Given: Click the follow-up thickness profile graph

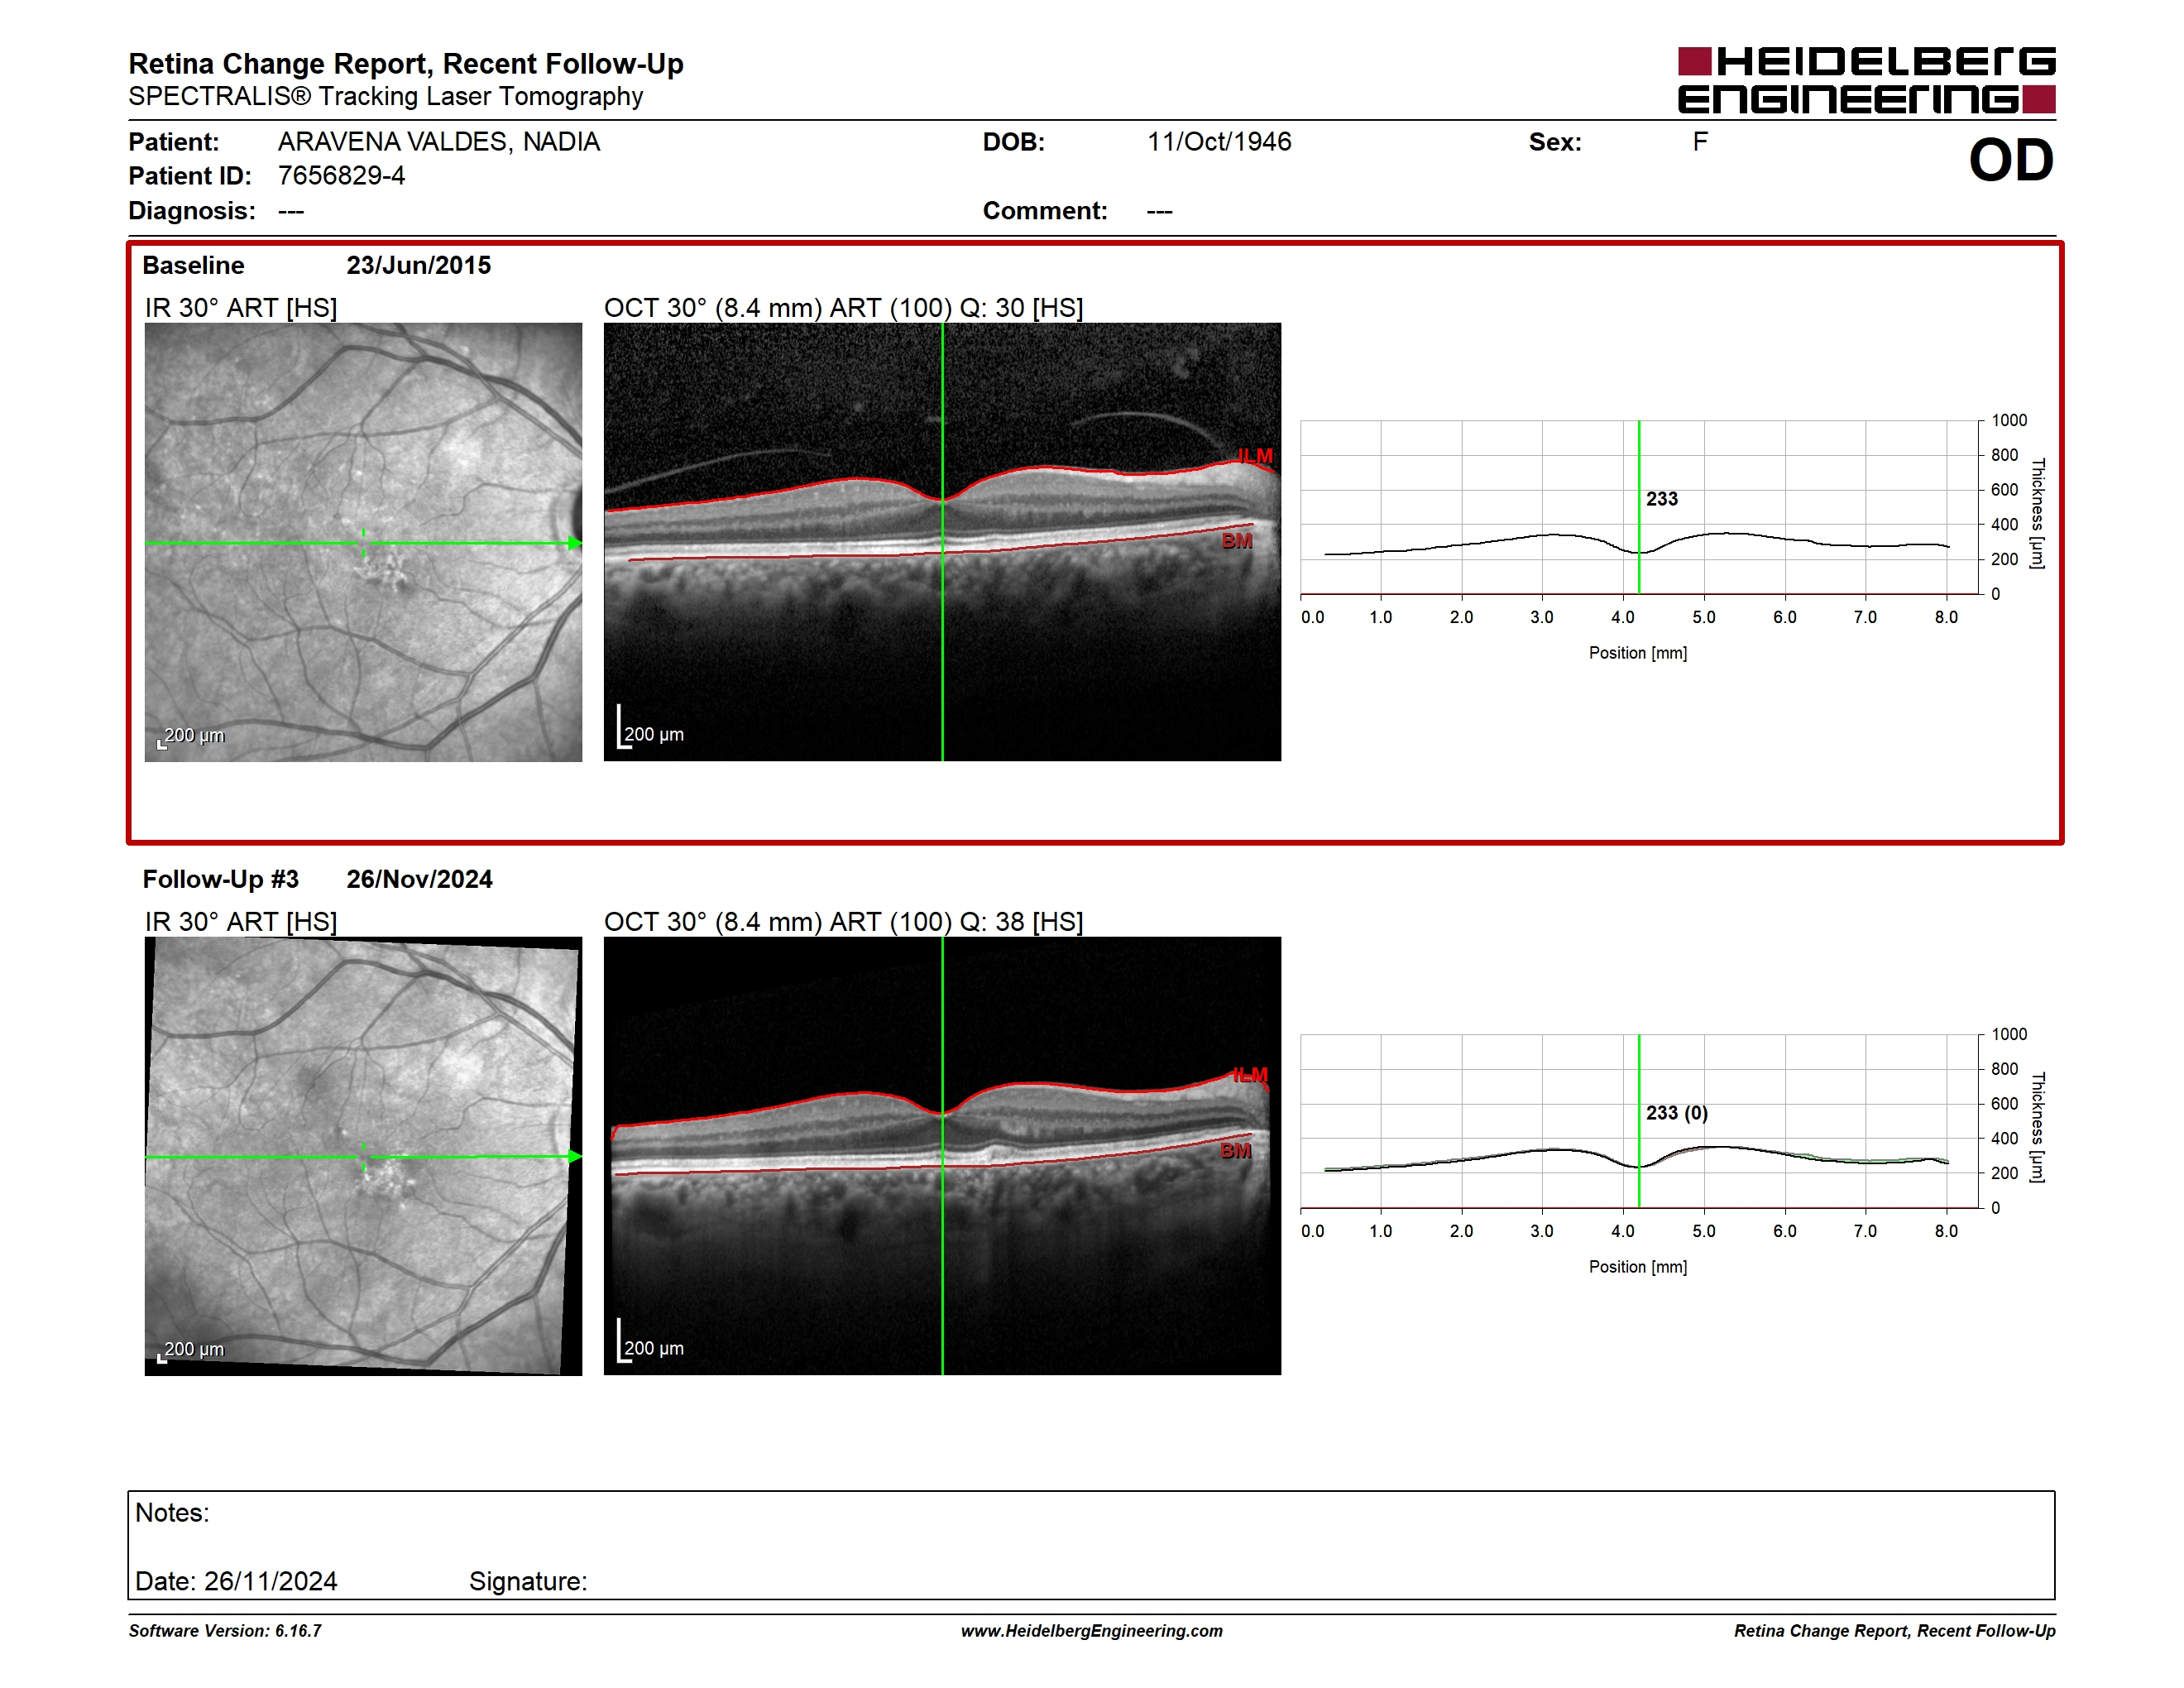Looking at the screenshot, I should coord(1640,1121).
